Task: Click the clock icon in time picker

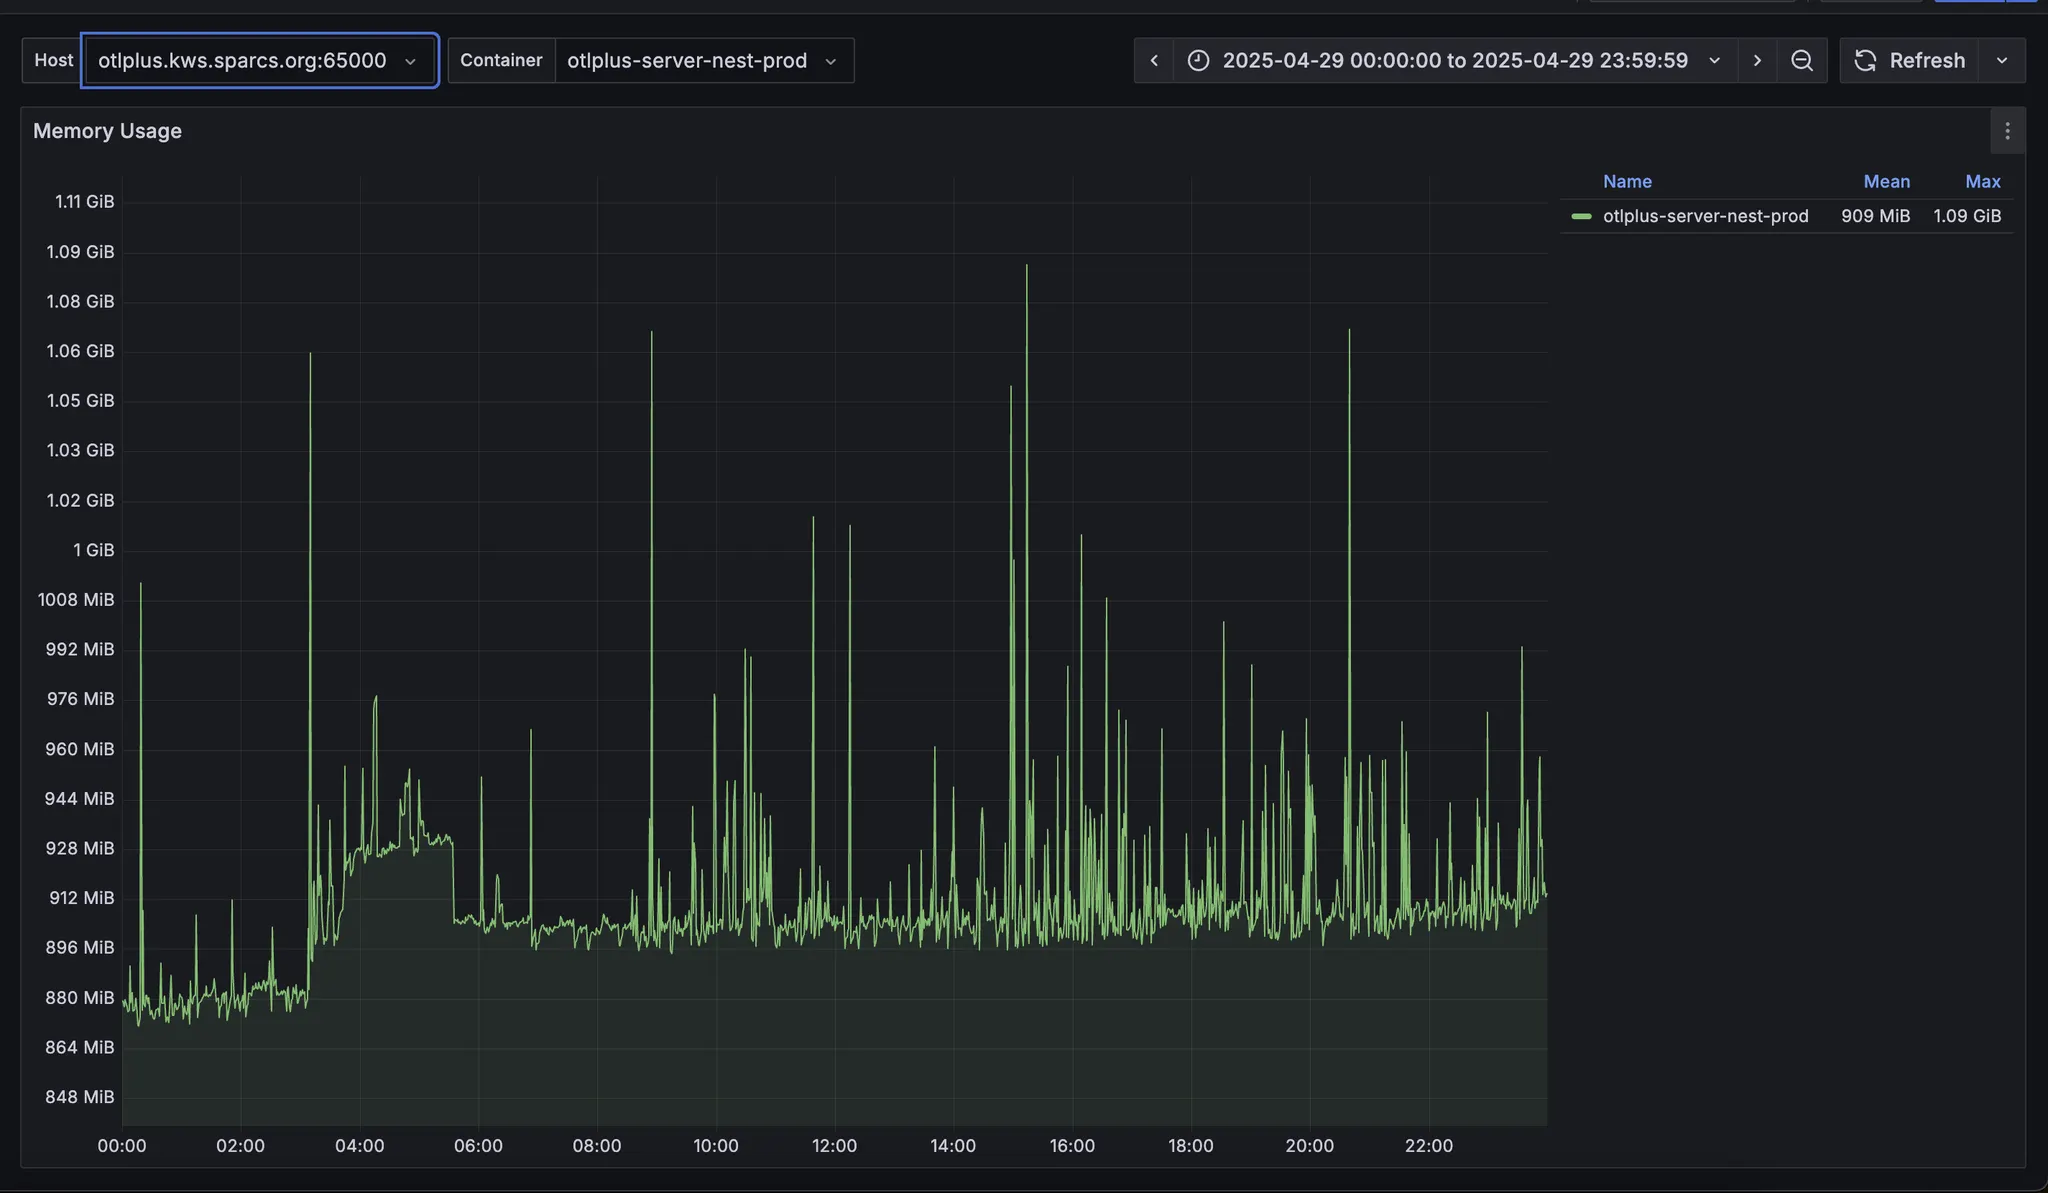Action: 1198,60
